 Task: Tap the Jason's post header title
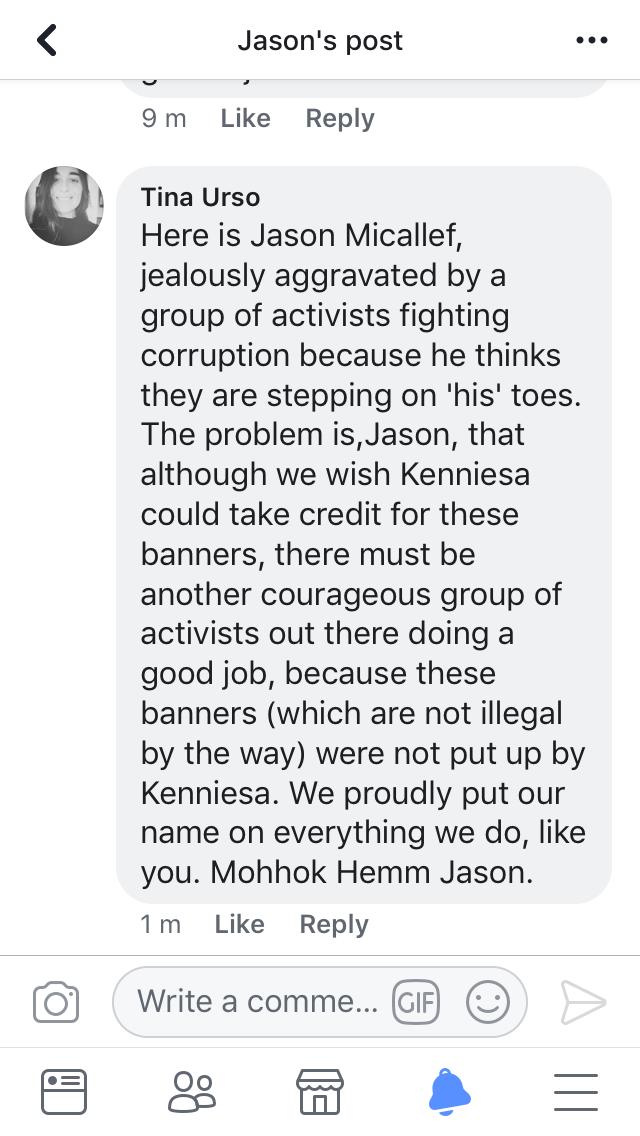coord(320,41)
